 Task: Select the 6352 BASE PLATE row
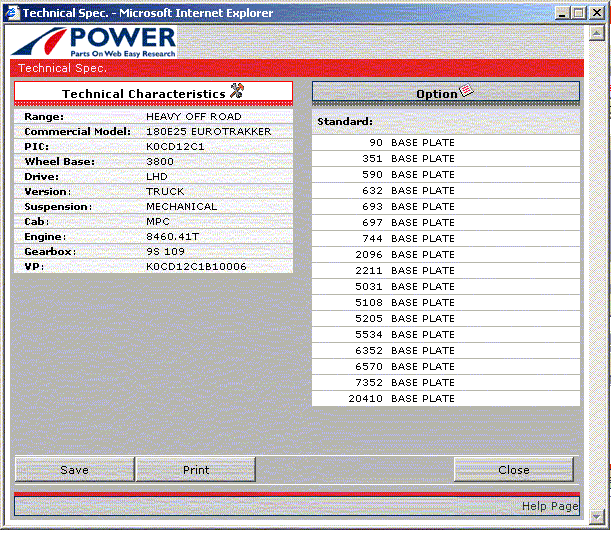point(446,350)
